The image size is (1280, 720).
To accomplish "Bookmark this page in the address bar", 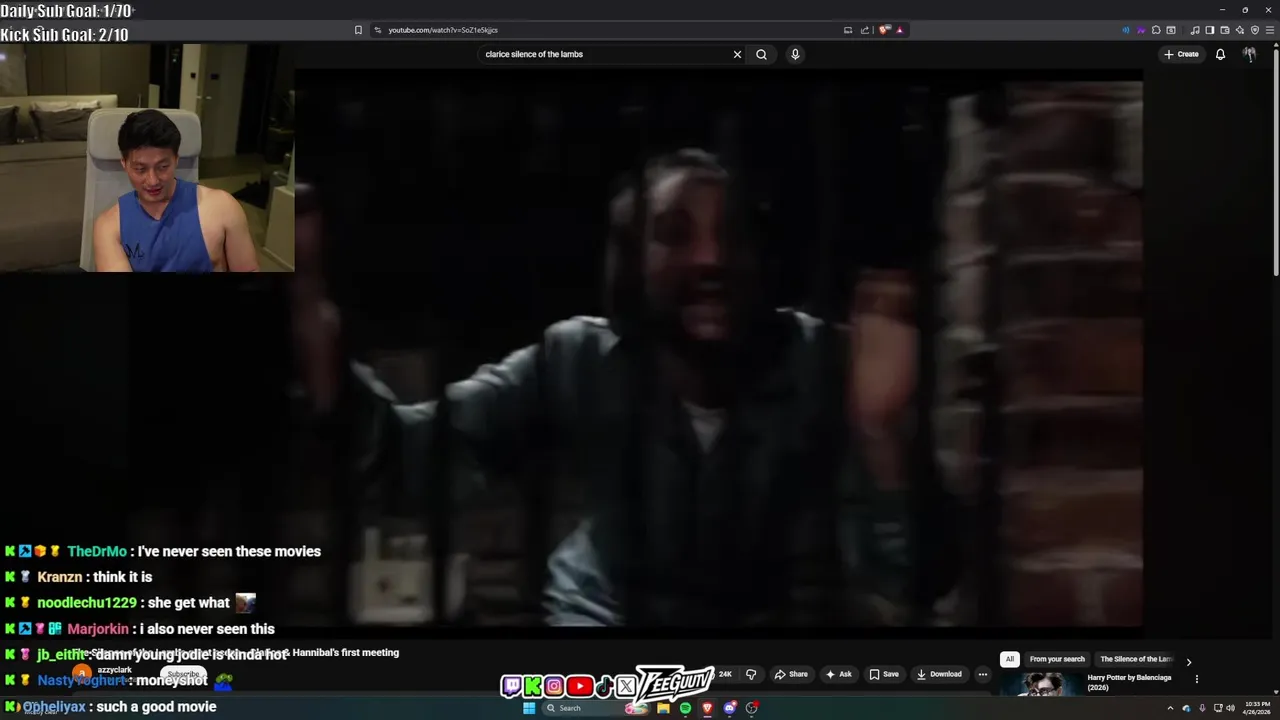I will pos(358,30).
